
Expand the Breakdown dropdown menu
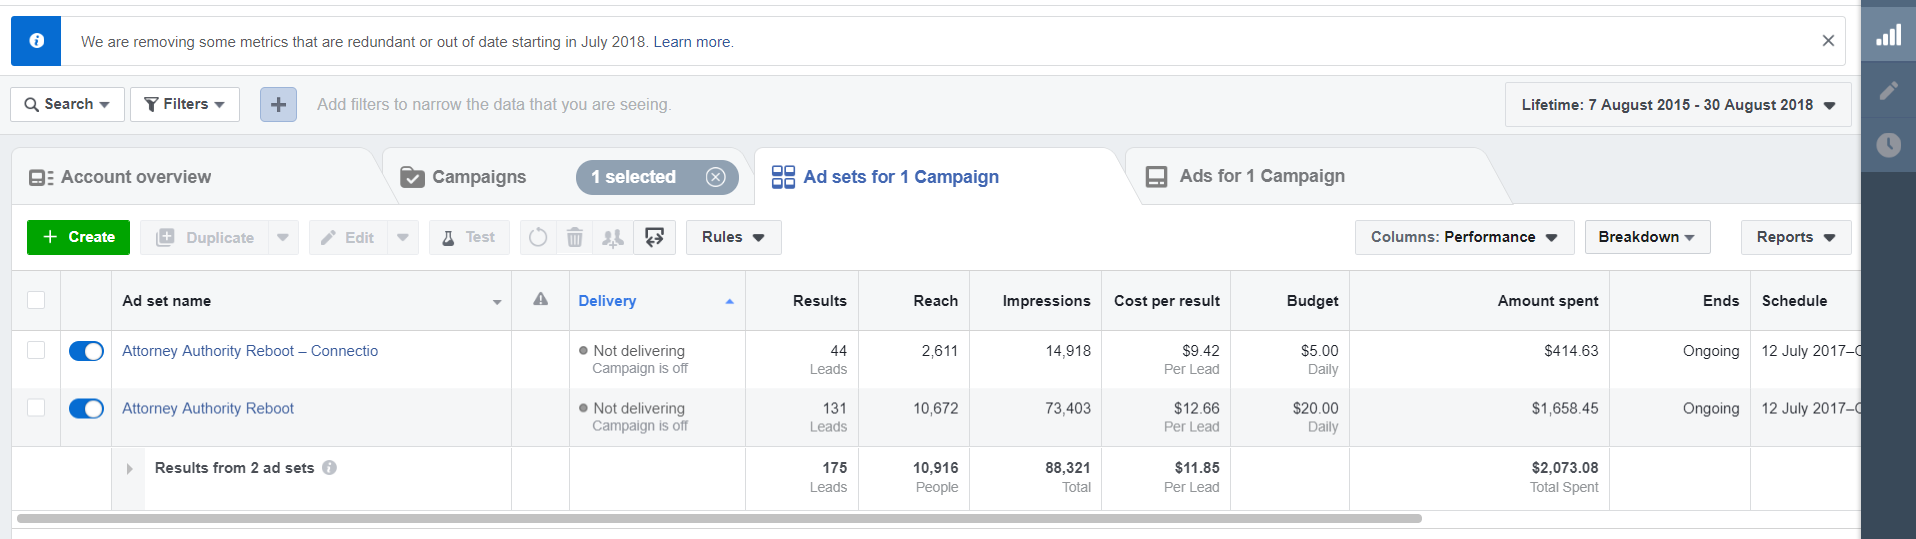(1646, 237)
